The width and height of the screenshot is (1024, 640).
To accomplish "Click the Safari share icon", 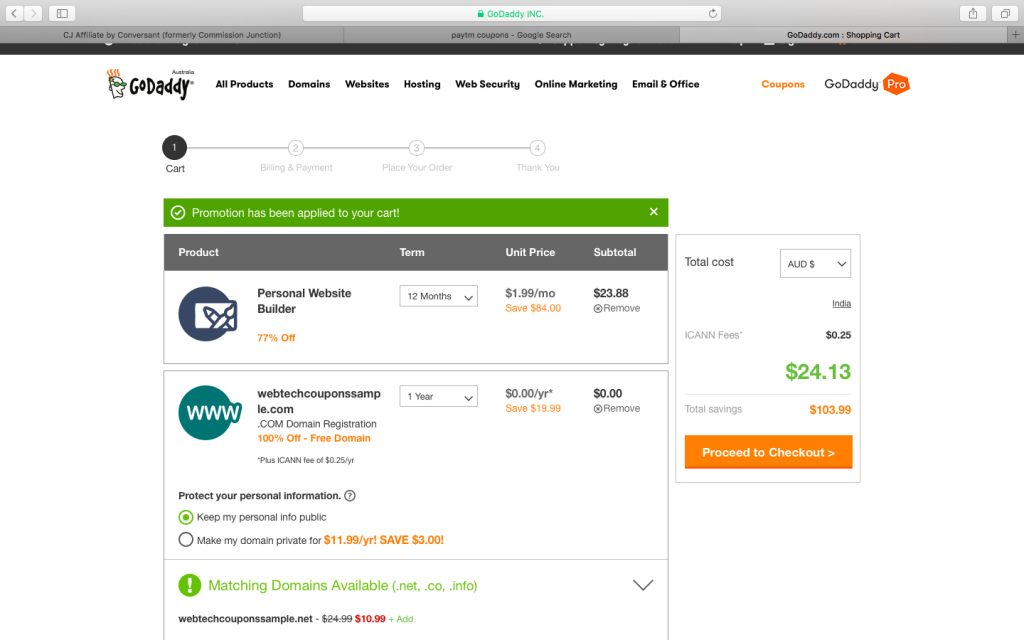I will pos(972,13).
